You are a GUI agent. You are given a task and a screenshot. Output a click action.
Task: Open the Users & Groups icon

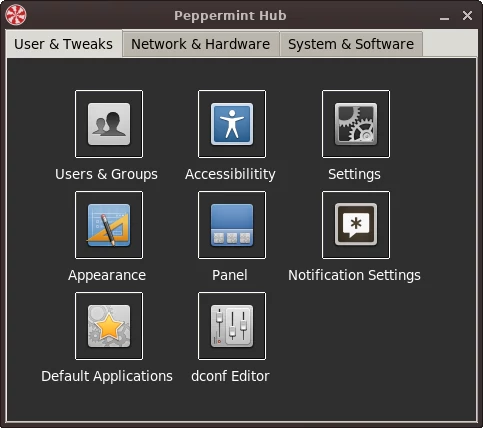pyautogui.click(x=109, y=124)
